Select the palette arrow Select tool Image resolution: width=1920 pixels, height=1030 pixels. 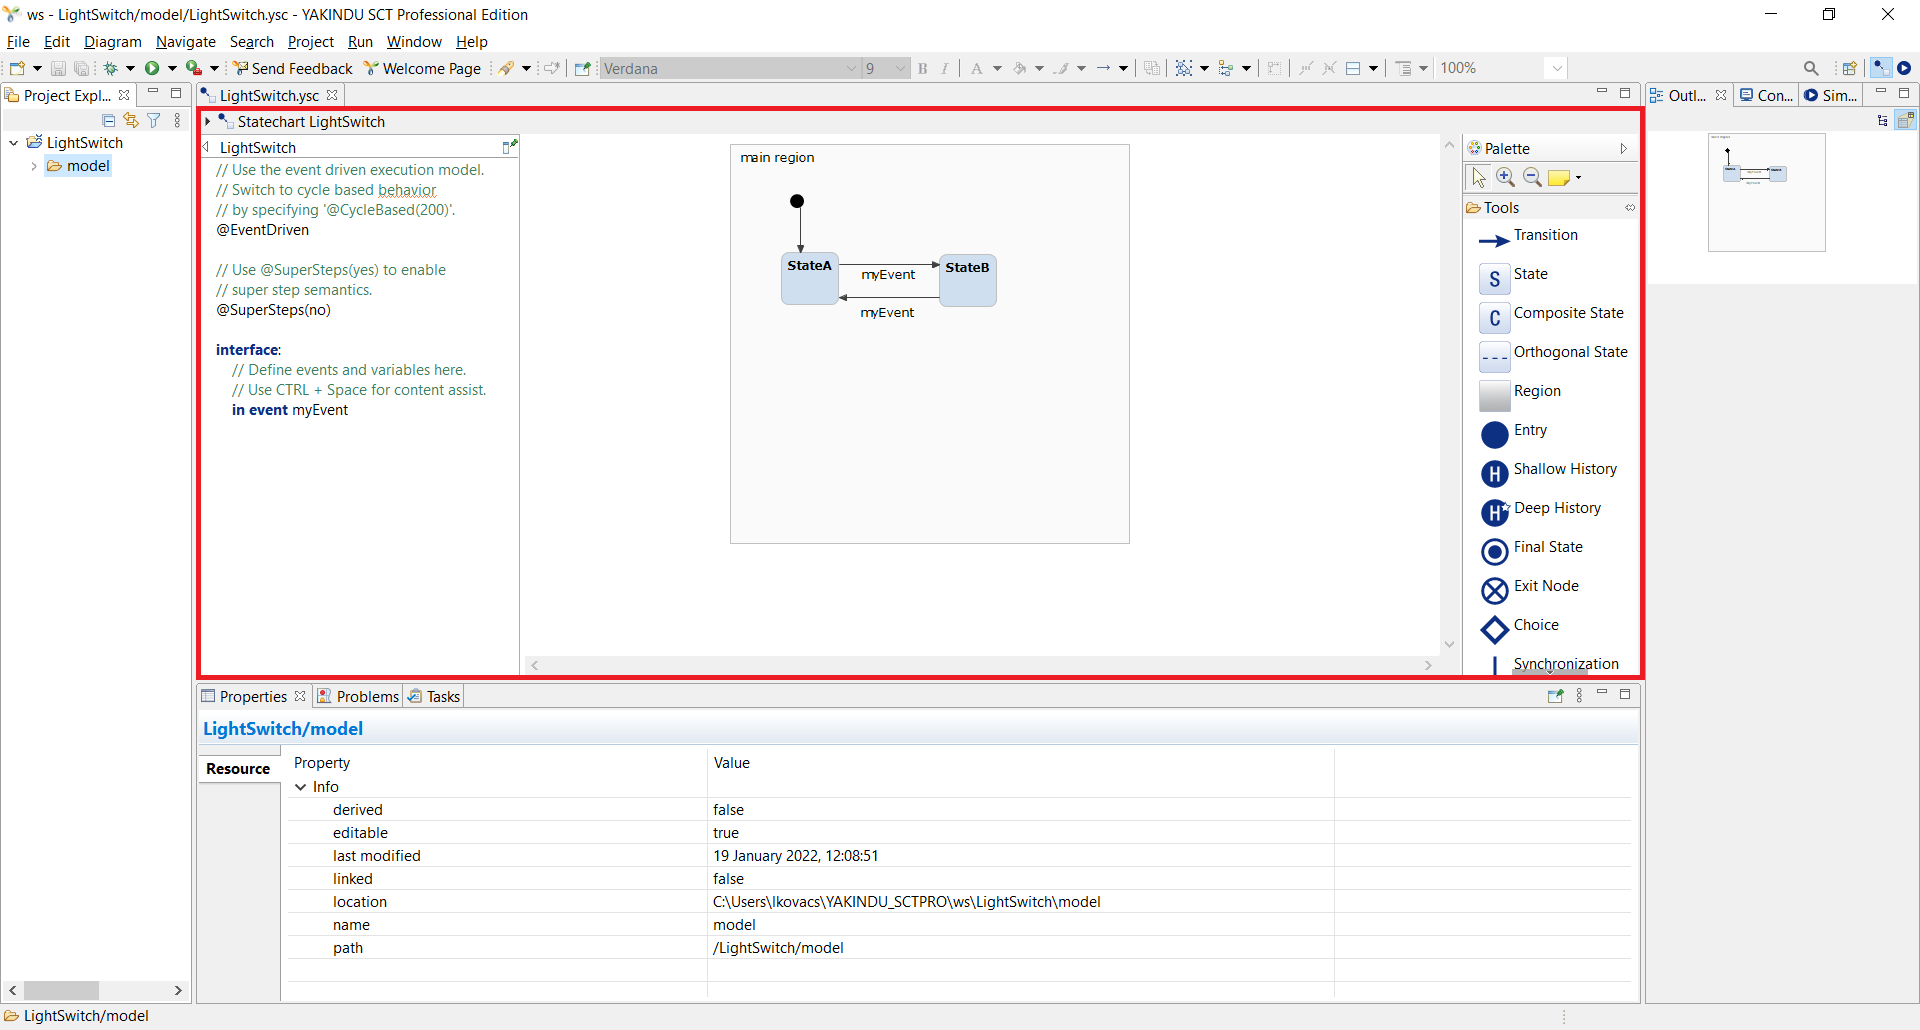coord(1479,177)
